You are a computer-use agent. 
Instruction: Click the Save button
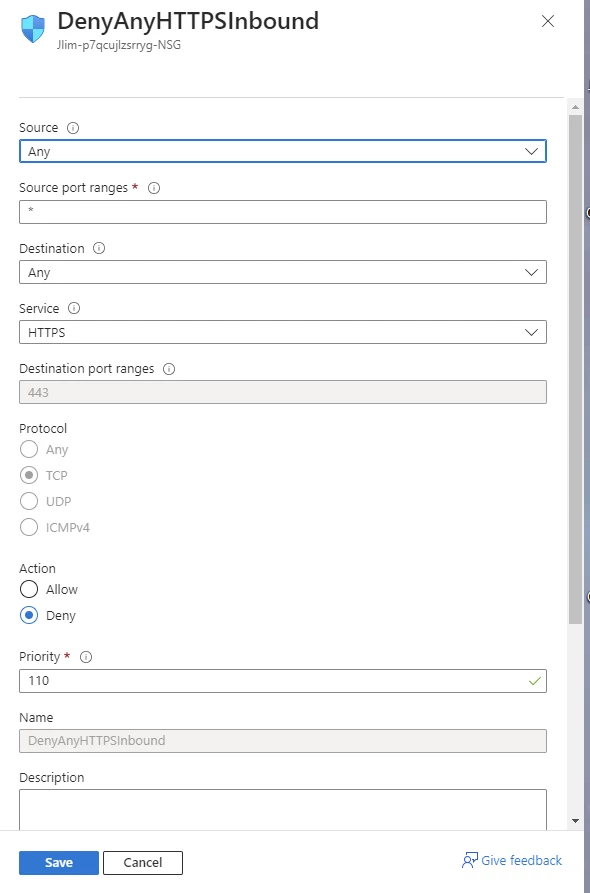click(x=59, y=863)
